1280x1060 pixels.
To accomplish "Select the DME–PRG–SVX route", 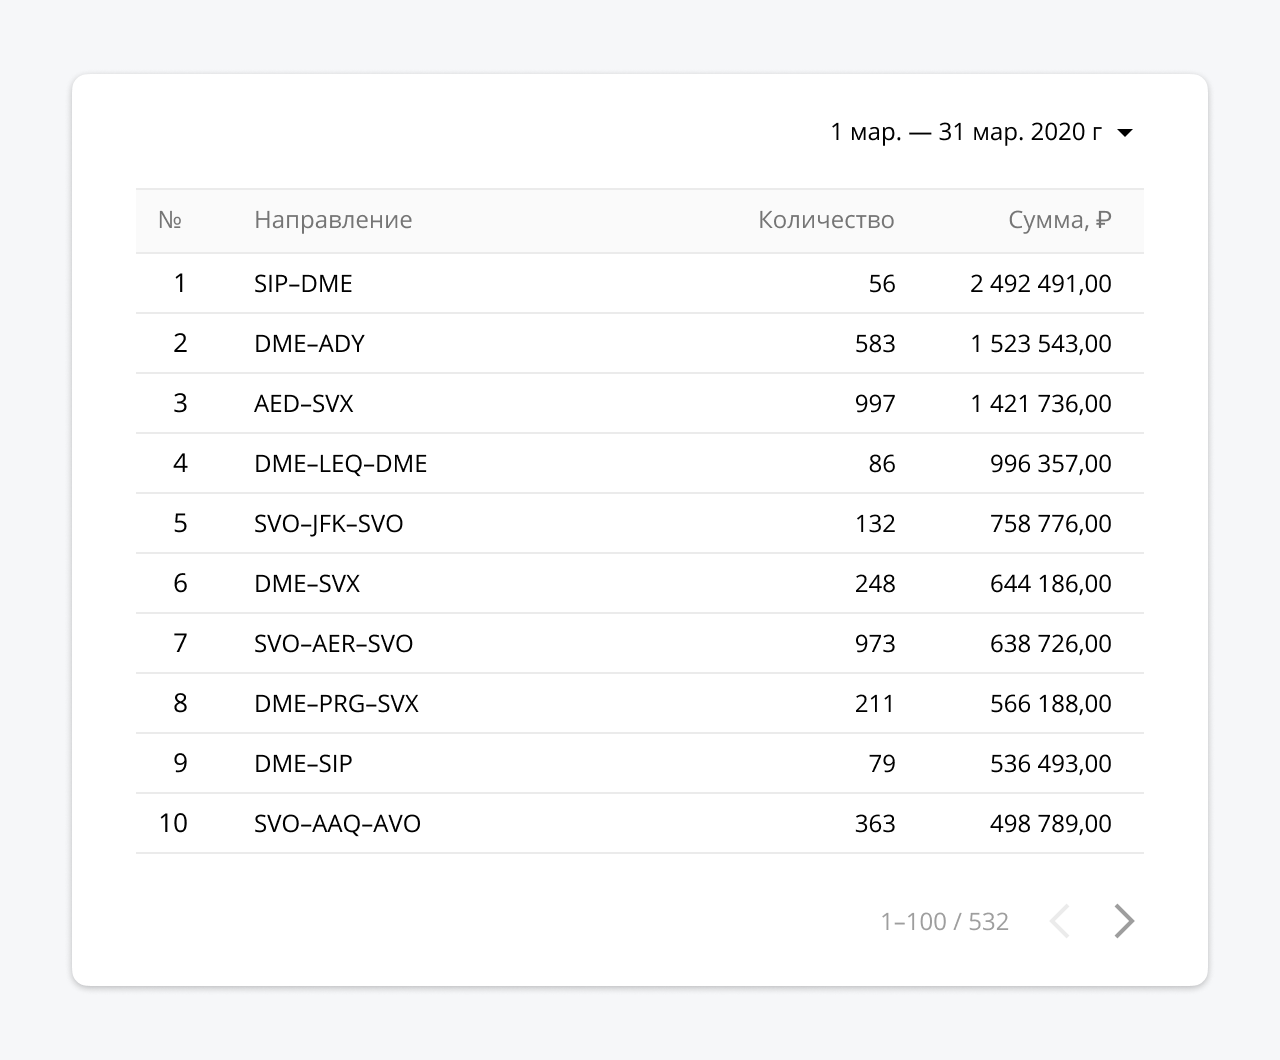I will click(335, 703).
